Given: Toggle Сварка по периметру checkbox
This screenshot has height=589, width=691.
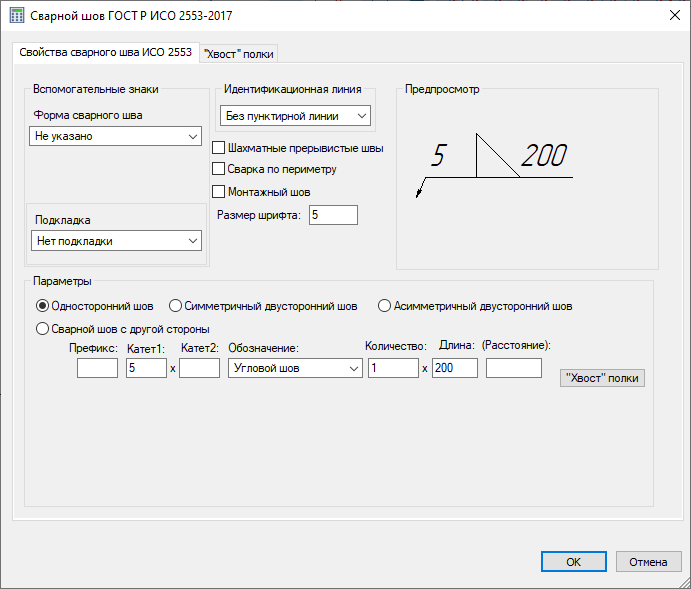Looking at the screenshot, I should coord(219,169).
